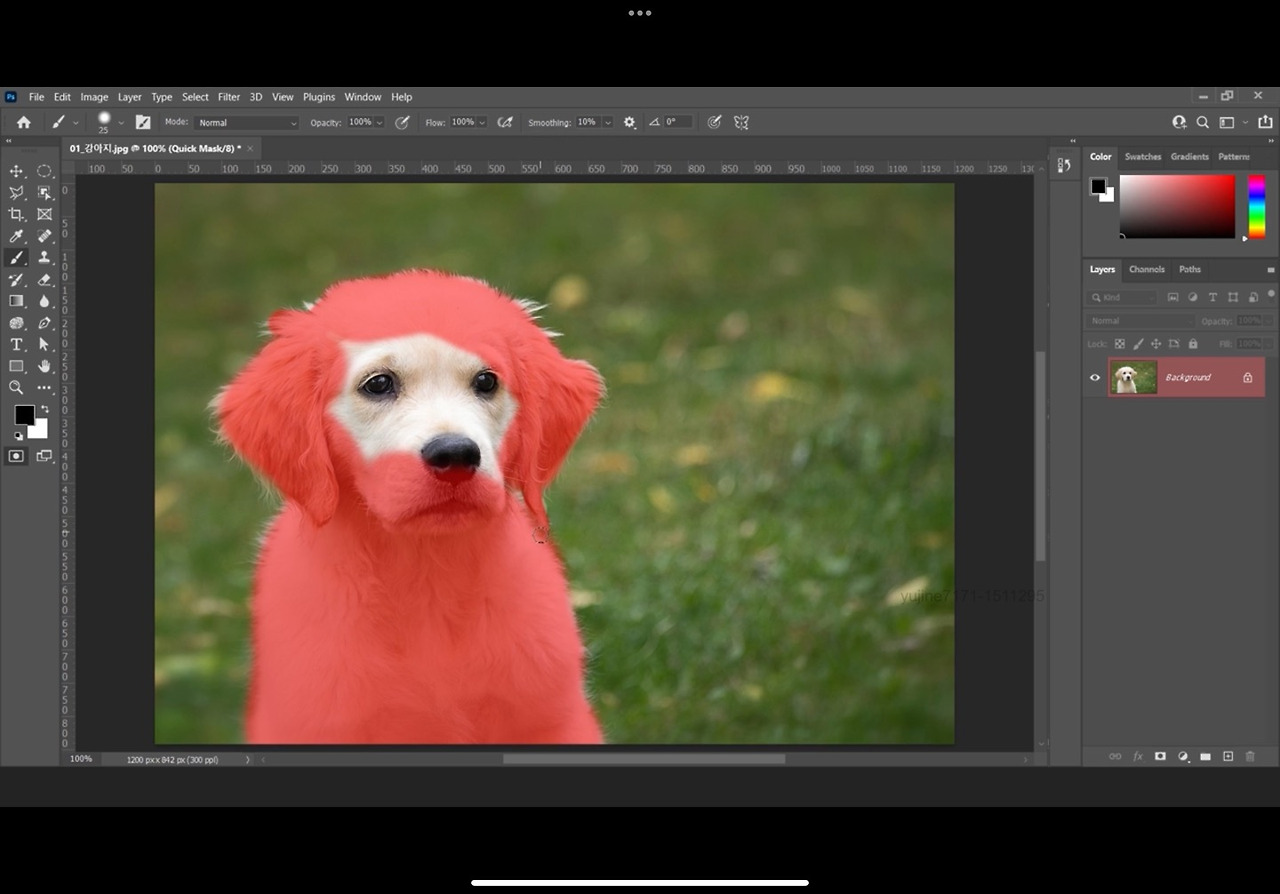Toggle lock image pixels
The image size is (1280, 894).
pyautogui.click(x=1138, y=344)
